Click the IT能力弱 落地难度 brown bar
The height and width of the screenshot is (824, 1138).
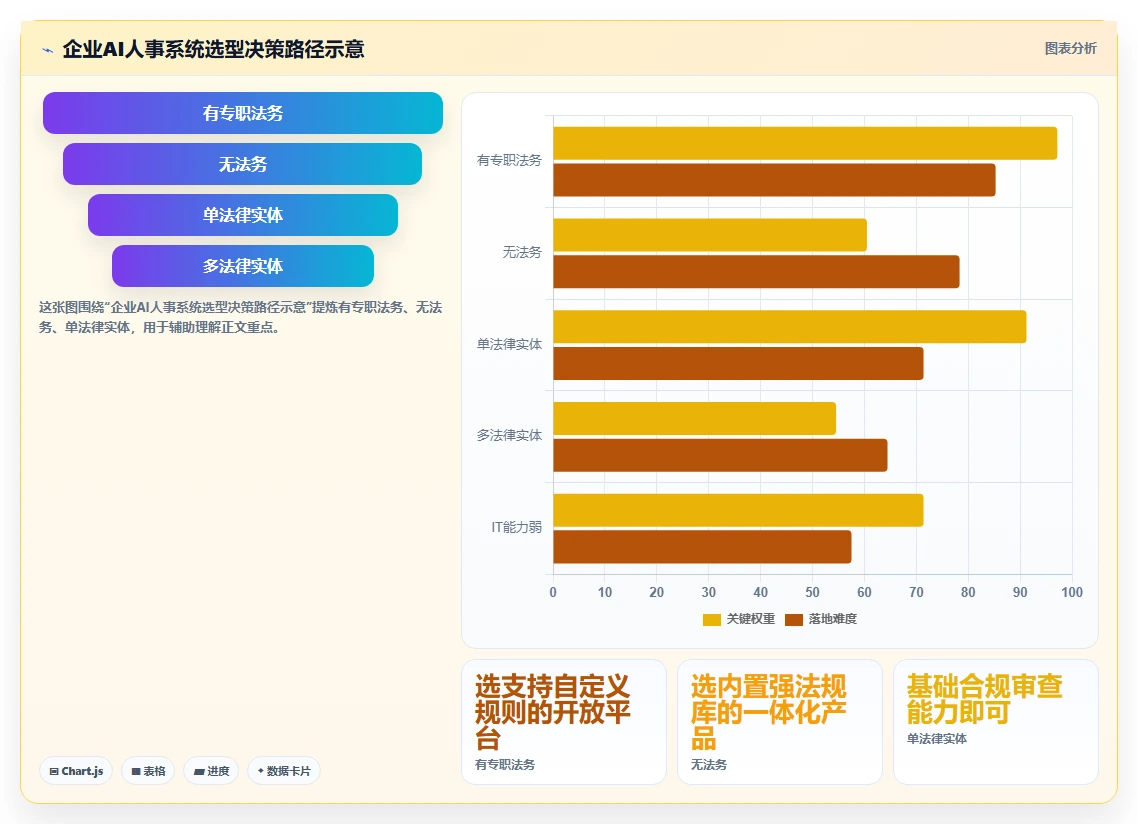point(702,547)
